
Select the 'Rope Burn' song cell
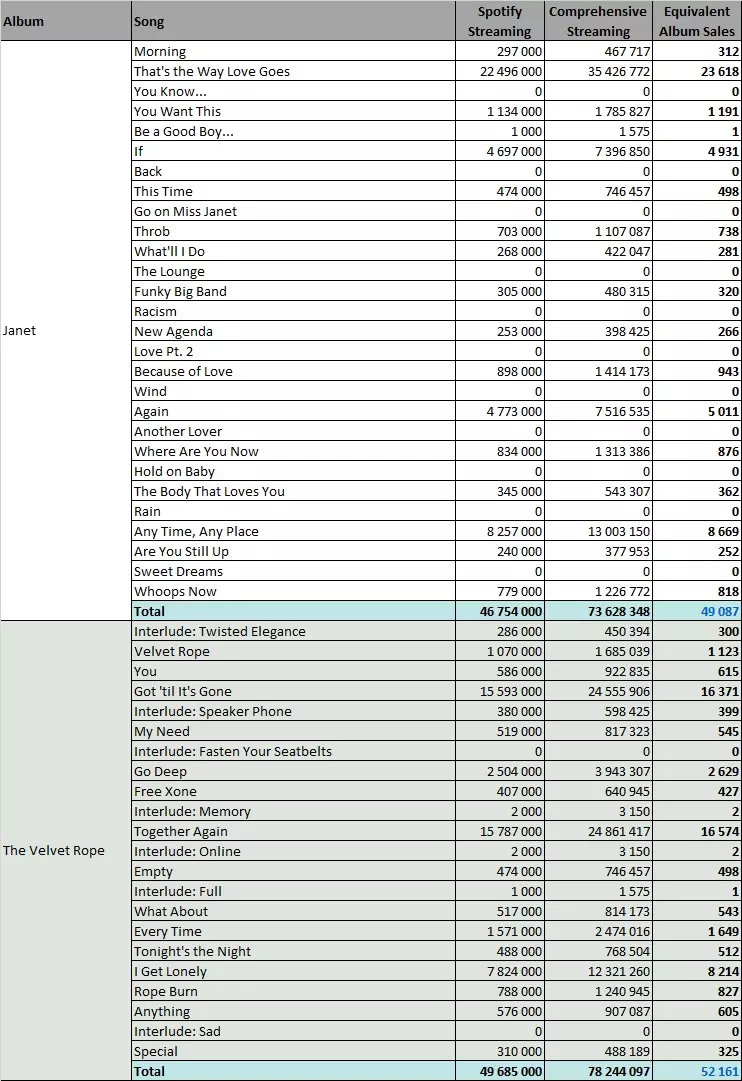[293, 991]
